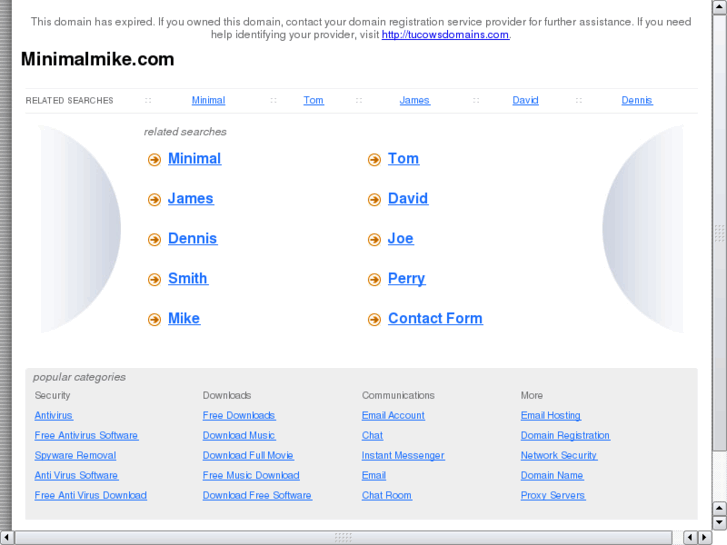Visit the Free Antivirus Software link
The width and height of the screenshot is (727, 545).
pos(86,435)
